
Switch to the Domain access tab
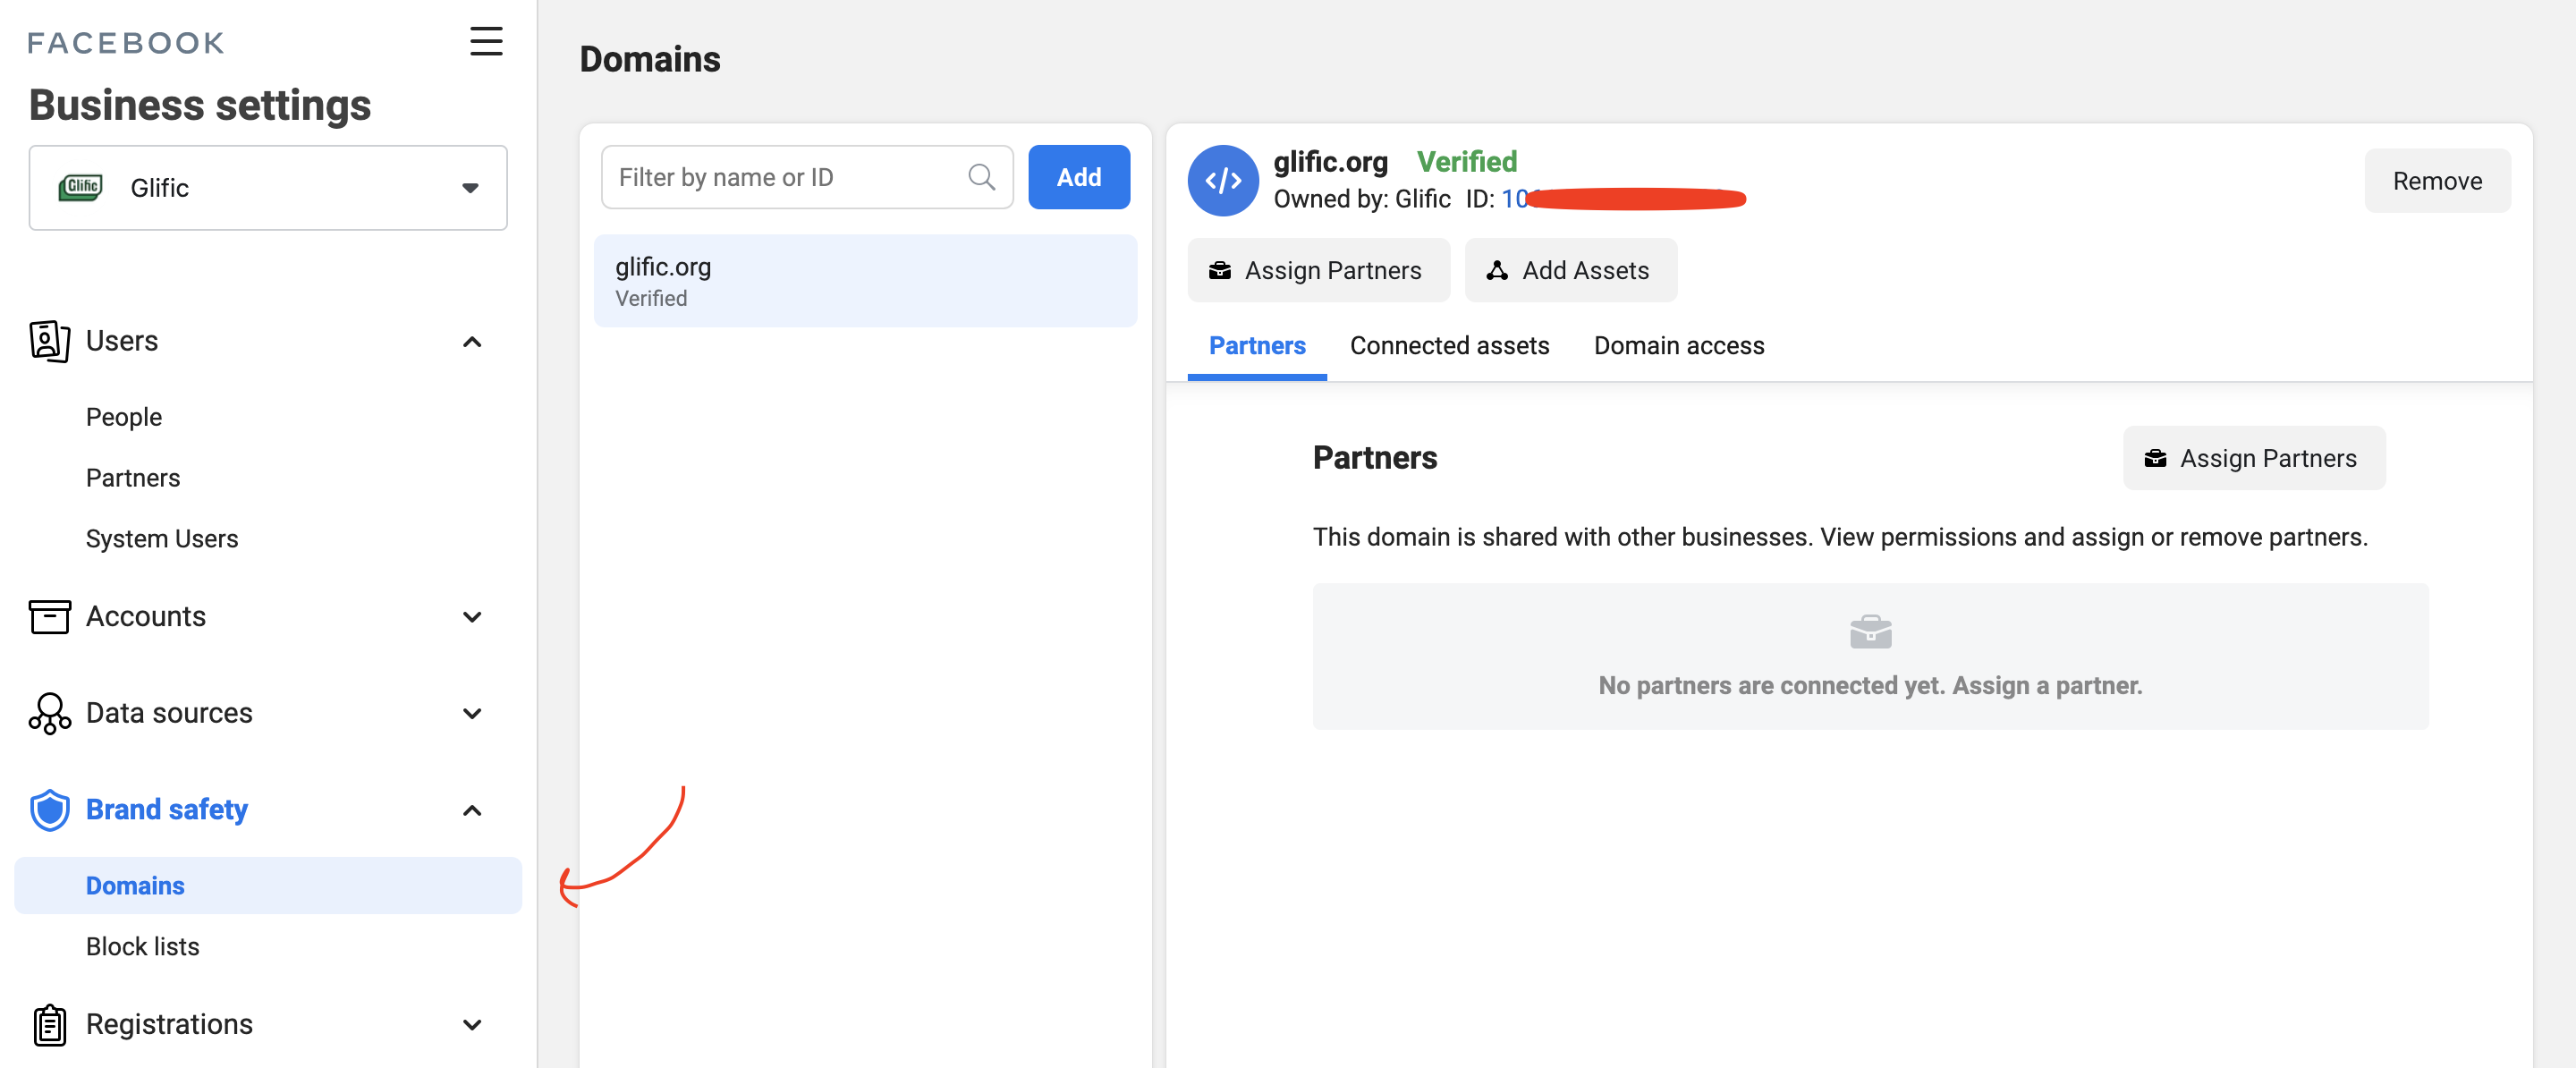(x=1679, y=346)
